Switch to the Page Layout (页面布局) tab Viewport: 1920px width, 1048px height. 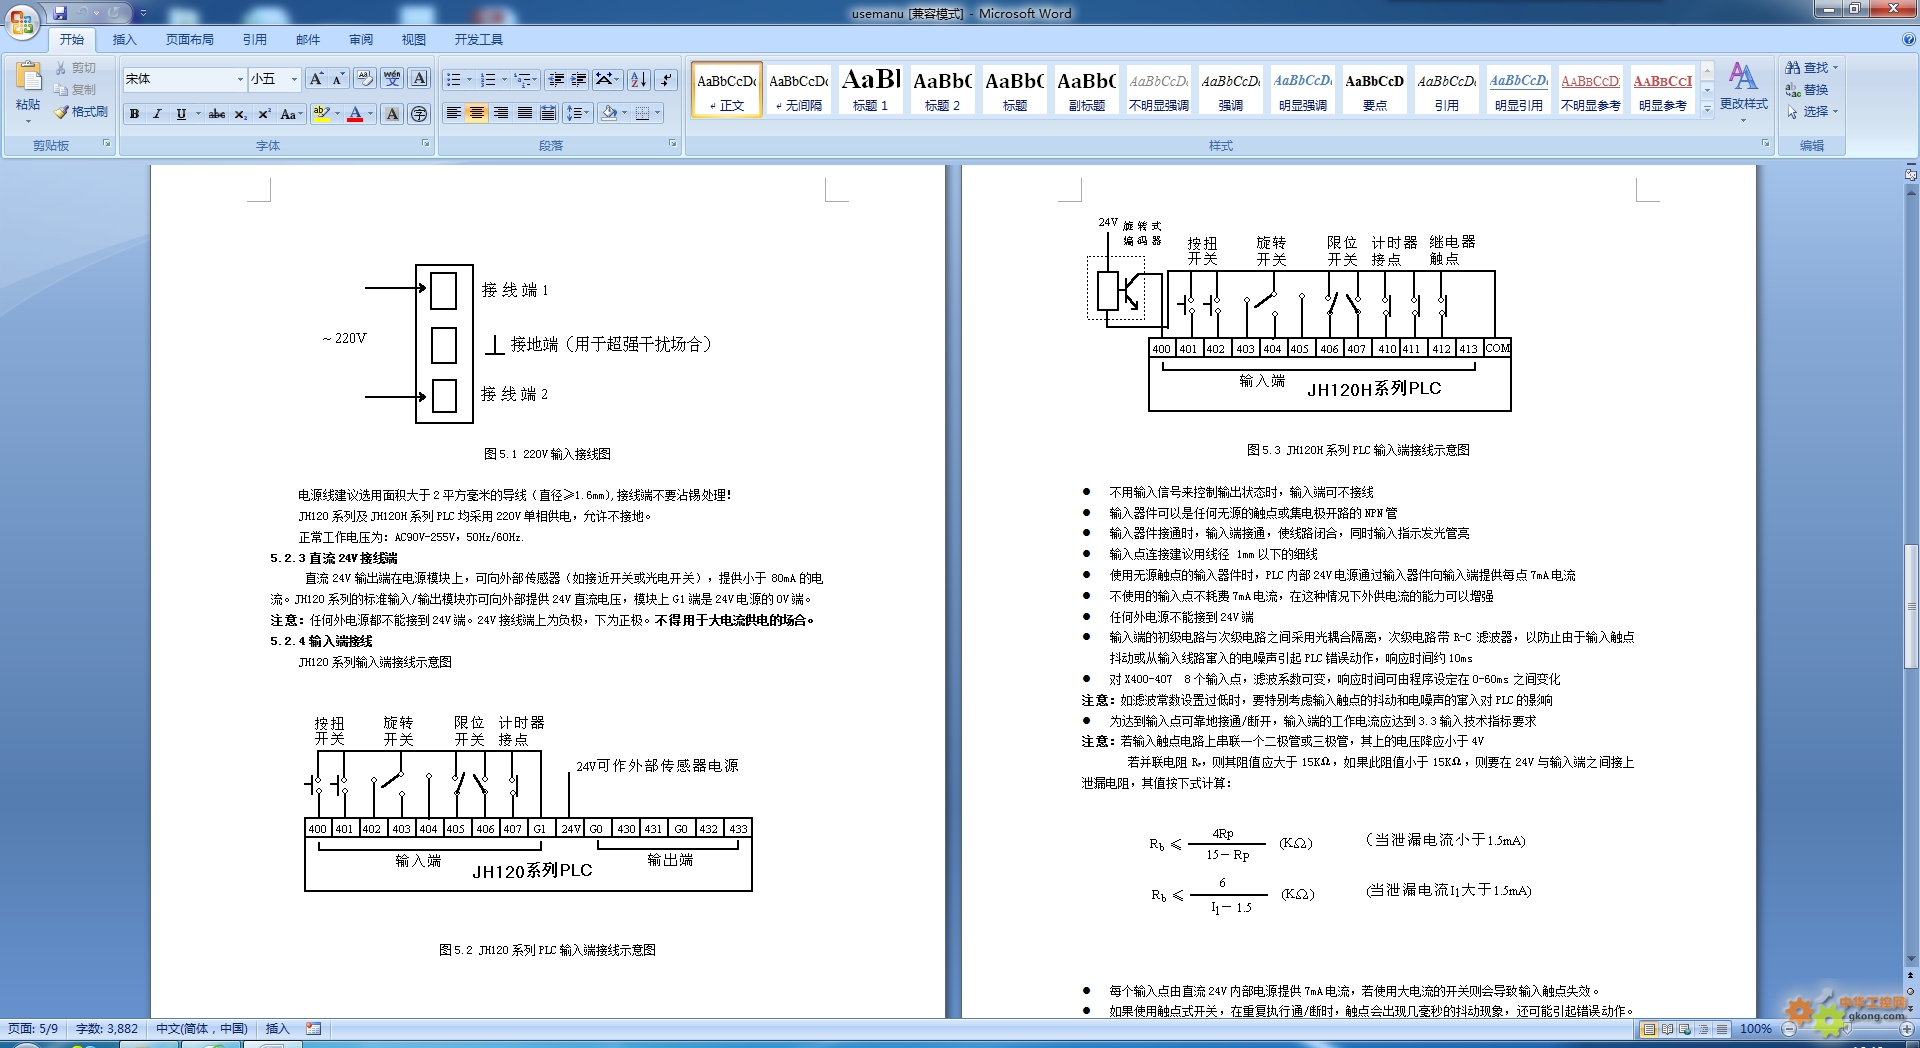[x=190, y=40]
